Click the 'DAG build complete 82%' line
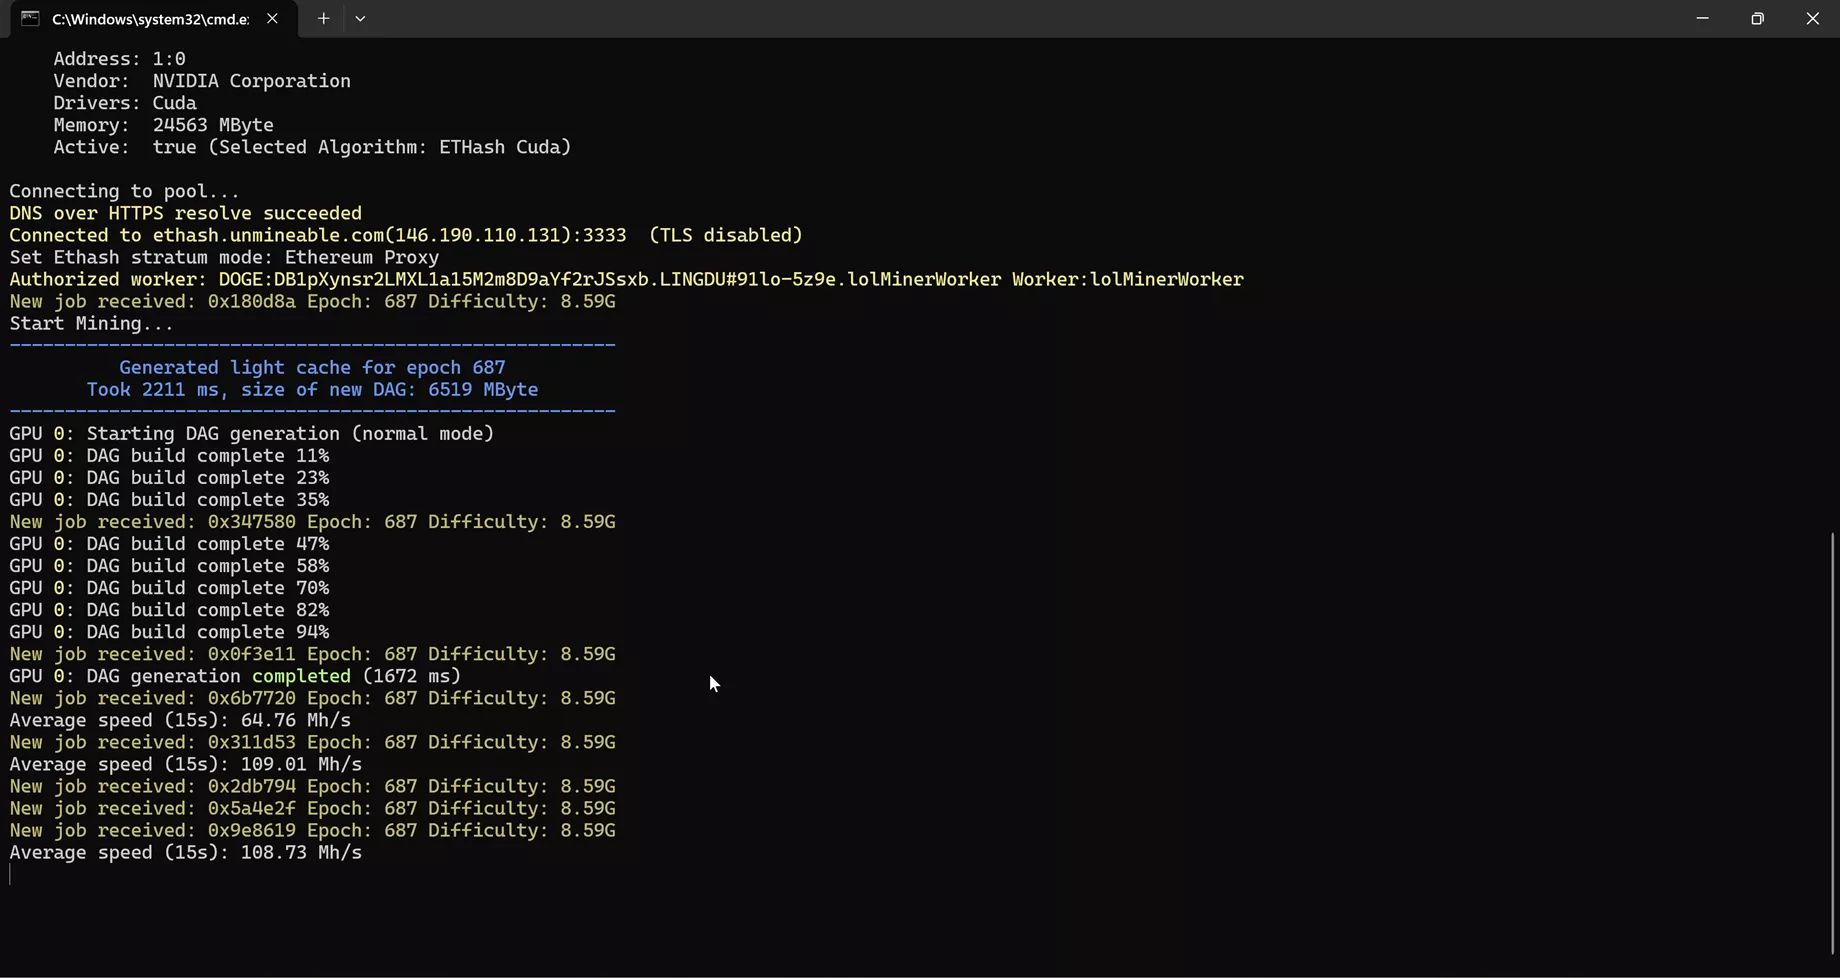1840x978 pixels. point(169,609)
